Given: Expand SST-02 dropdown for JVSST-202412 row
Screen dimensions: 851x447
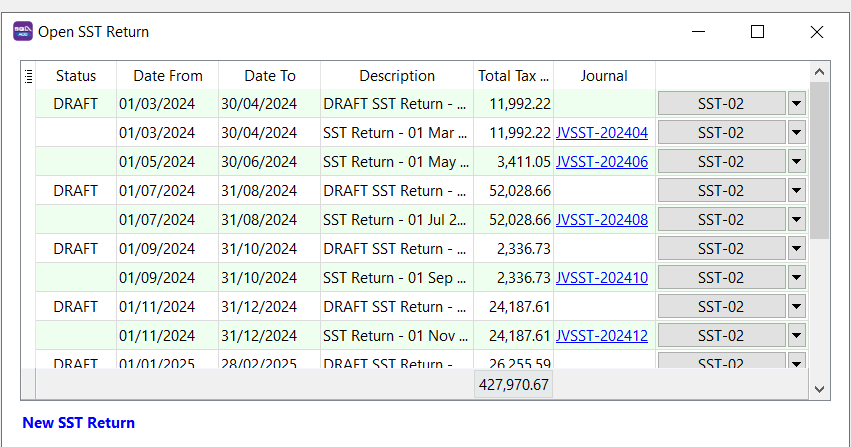Looking at the screenshot, I should [x=796, y=336].
